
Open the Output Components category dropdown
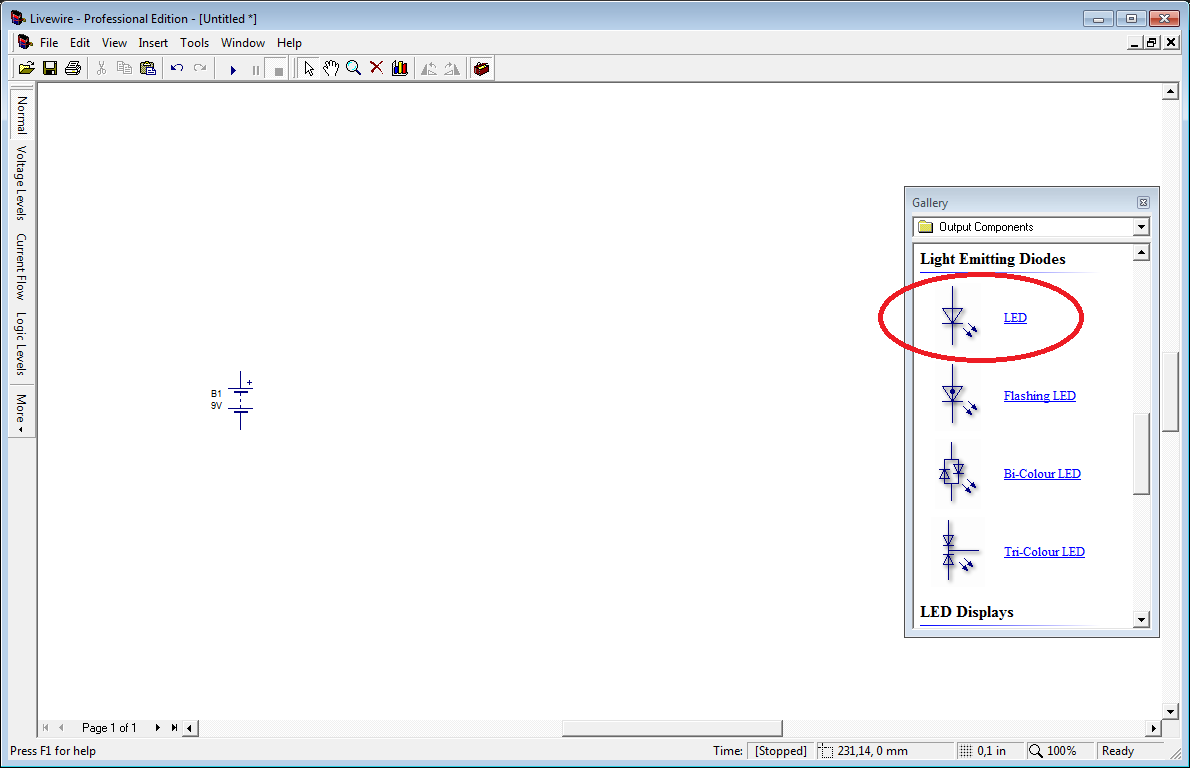point(1141,227)
